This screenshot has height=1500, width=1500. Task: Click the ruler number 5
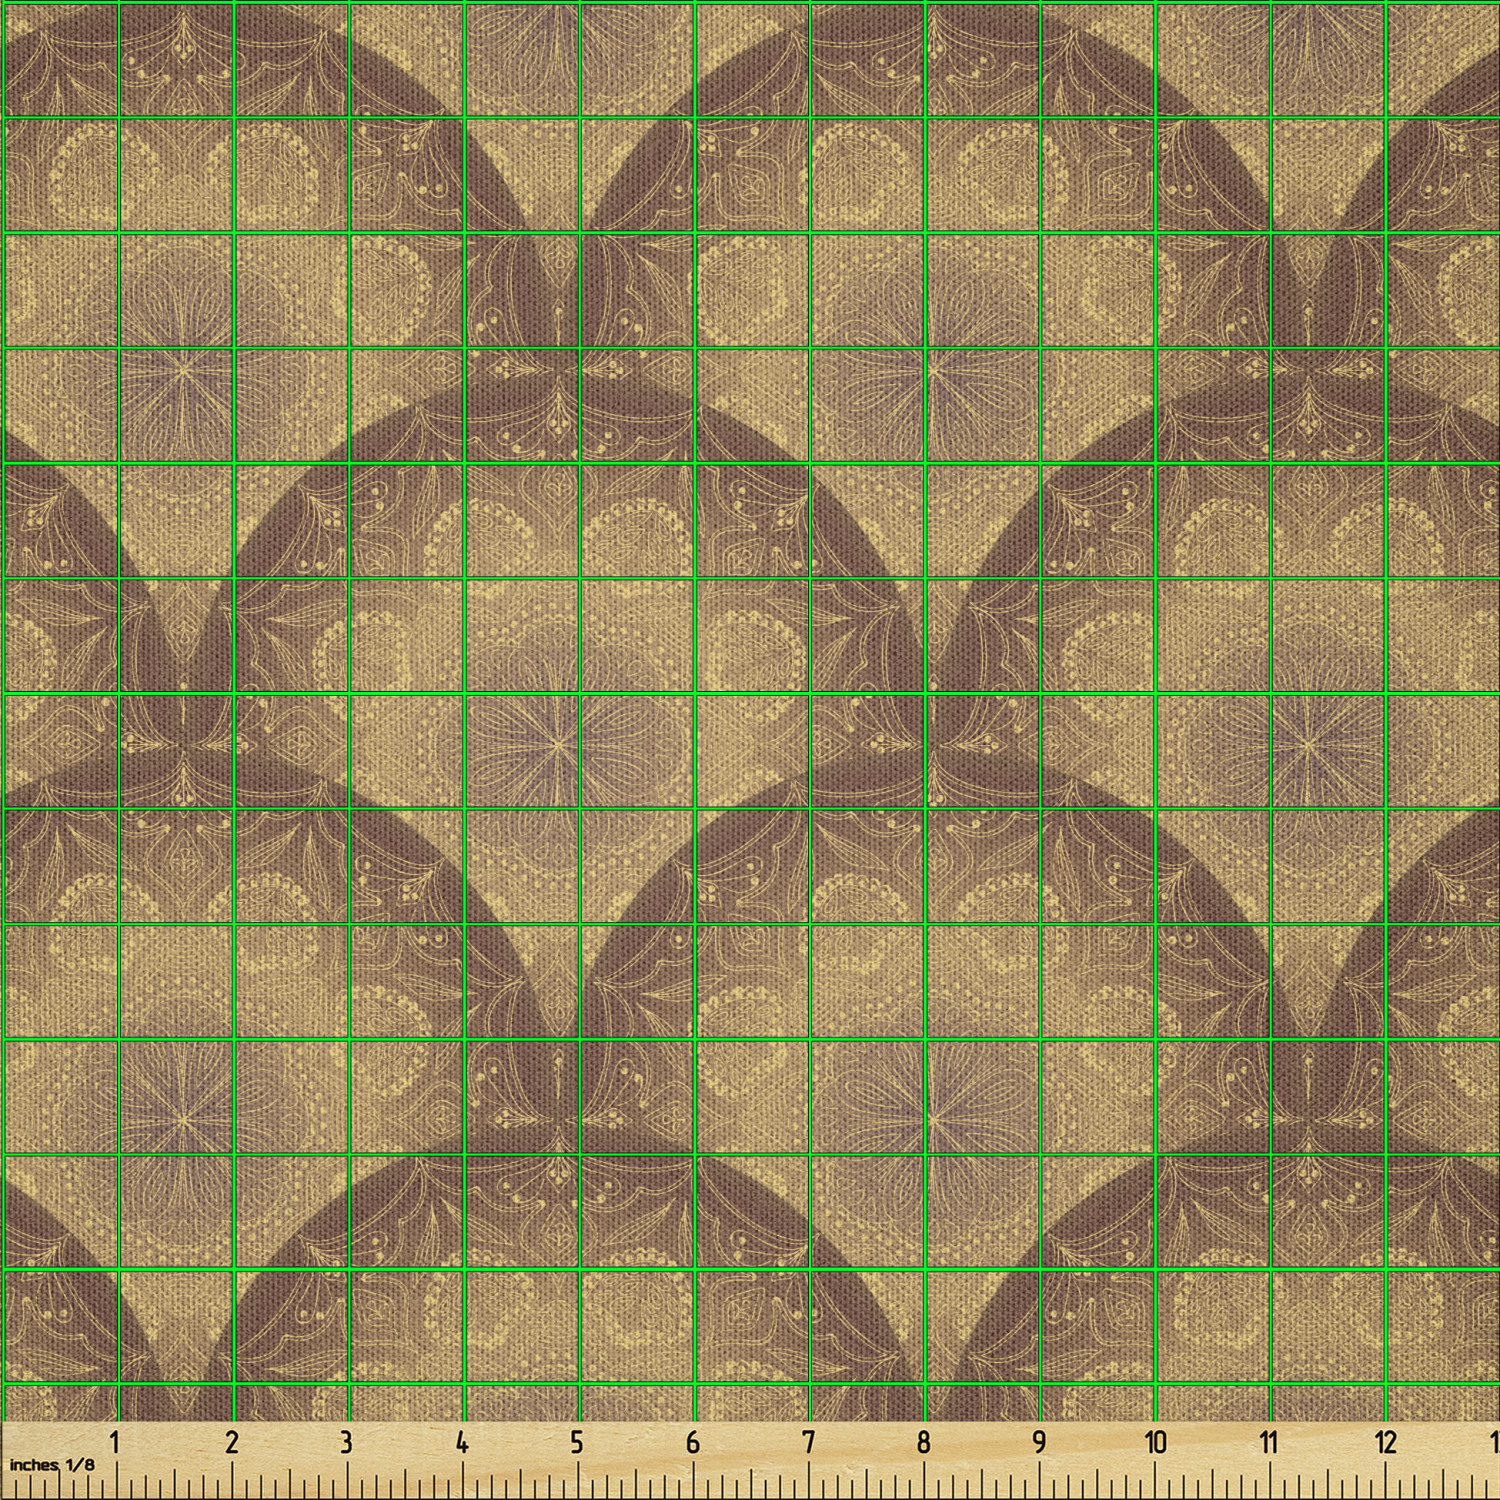point(577,1443)
